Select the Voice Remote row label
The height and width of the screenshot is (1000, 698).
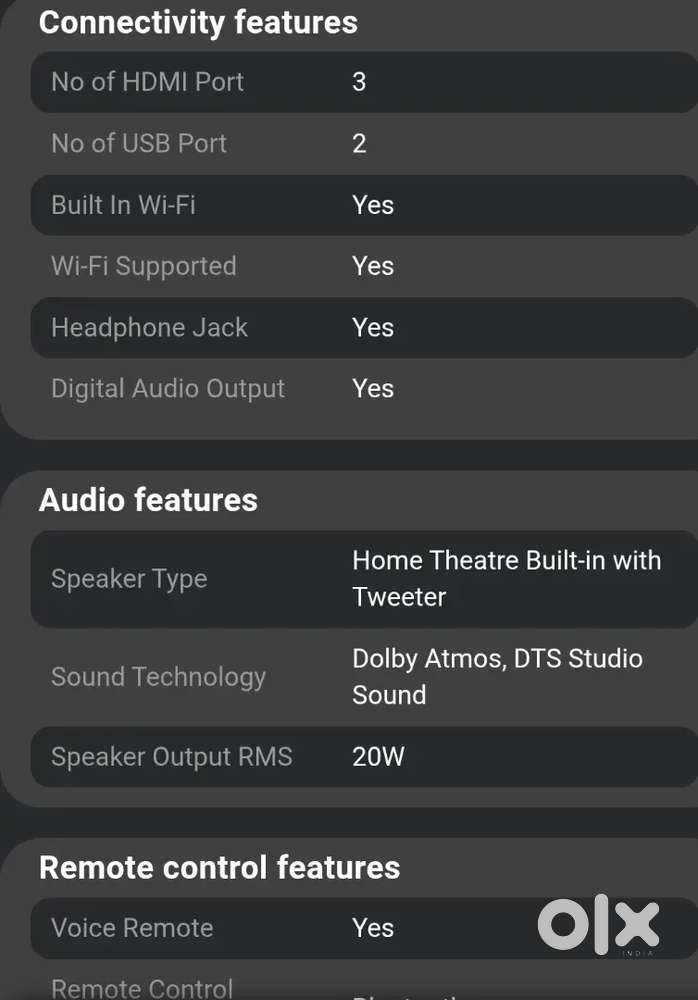coord(132,928)
